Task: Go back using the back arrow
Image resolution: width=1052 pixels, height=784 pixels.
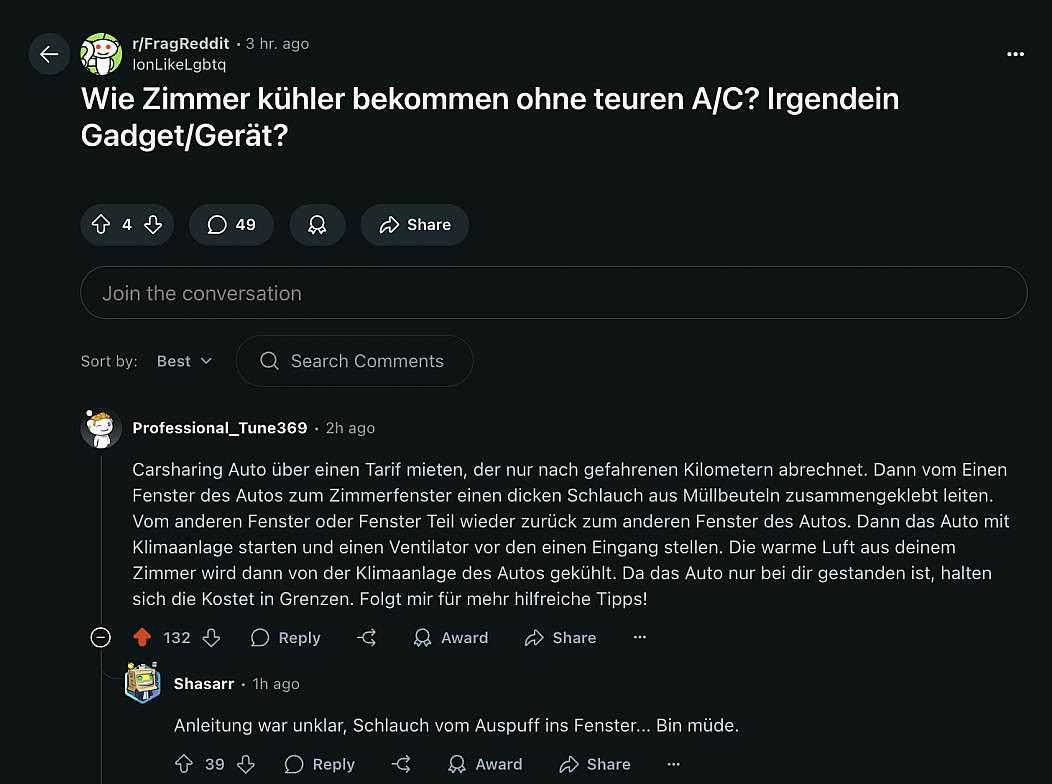Action: (x=49, y=54)
